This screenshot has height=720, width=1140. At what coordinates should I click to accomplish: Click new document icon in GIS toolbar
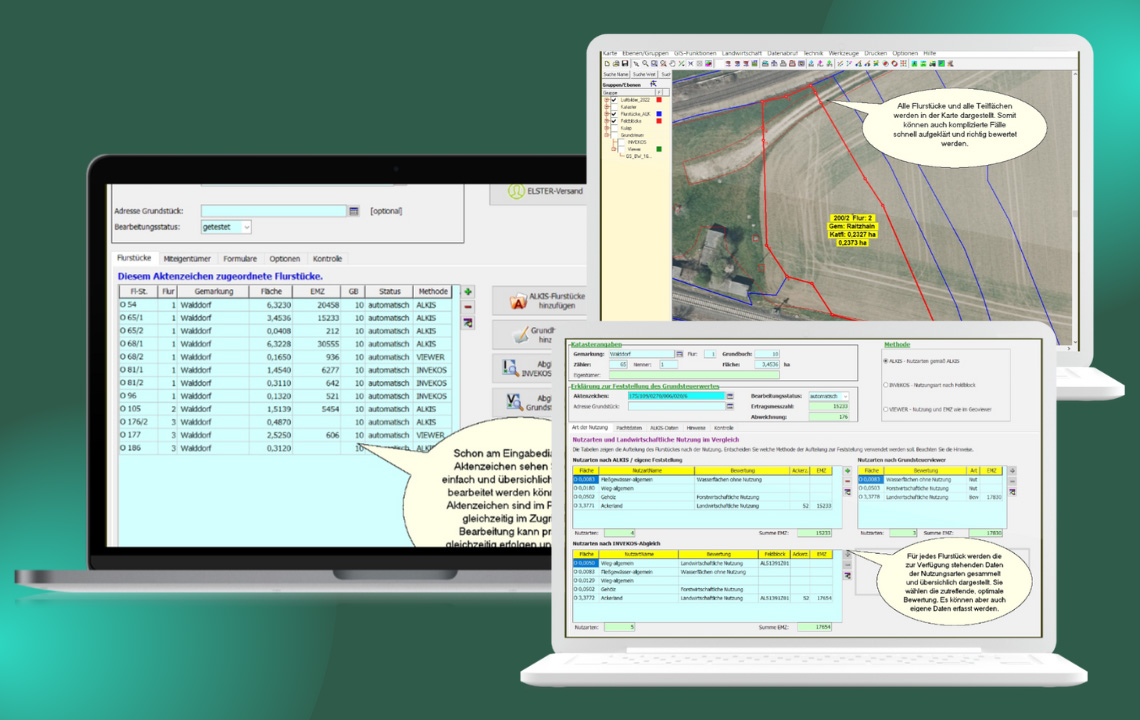pos(607,64)
